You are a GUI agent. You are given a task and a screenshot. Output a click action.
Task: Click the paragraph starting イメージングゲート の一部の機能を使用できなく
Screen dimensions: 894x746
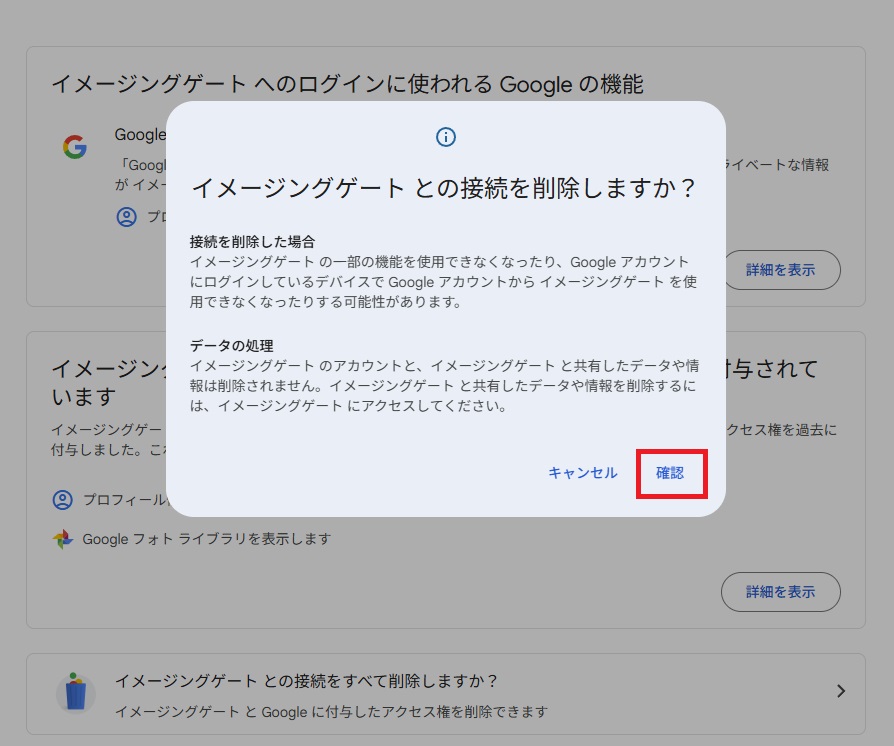click(x=444, y=282)
